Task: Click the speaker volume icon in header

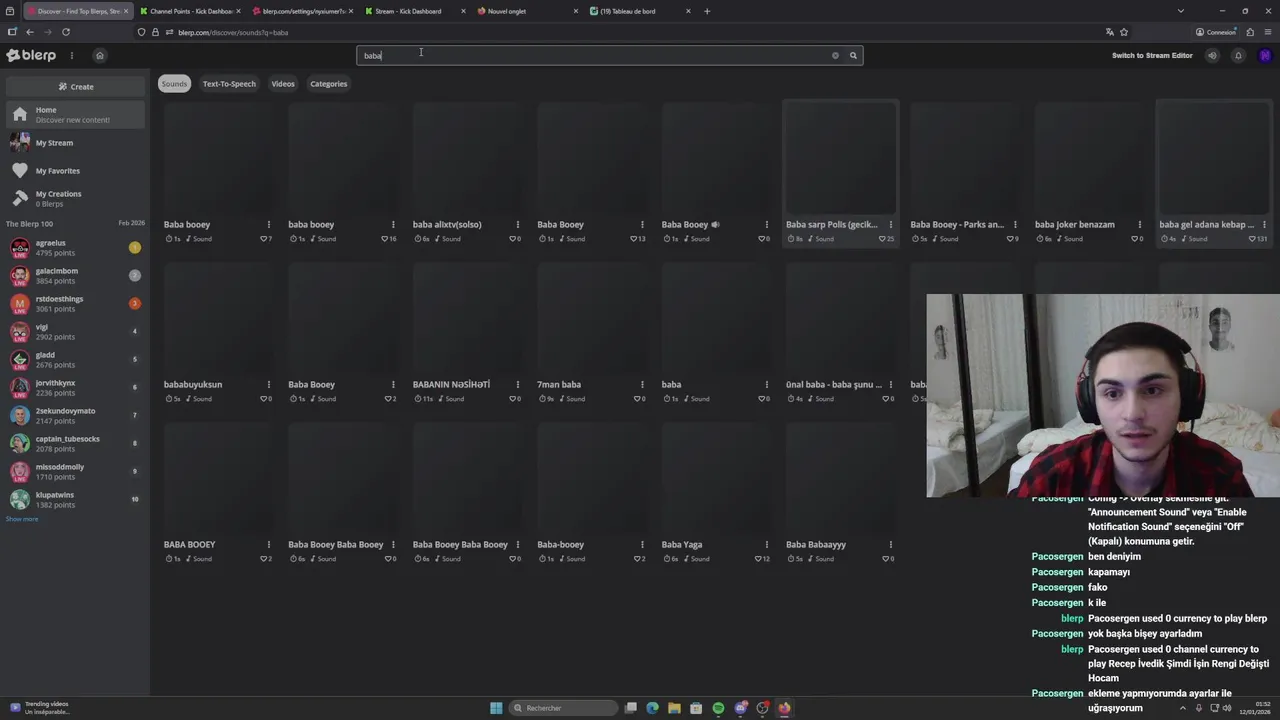Action: (1212, 55)
